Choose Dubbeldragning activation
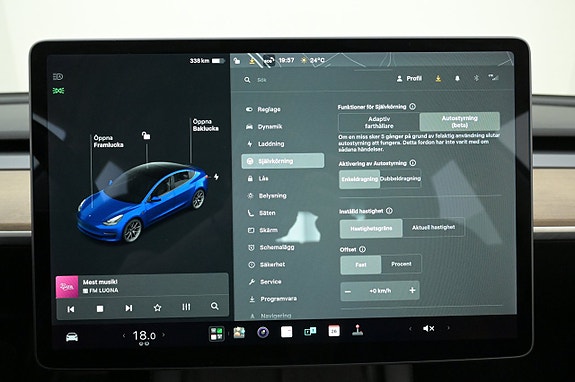The width and height of the screenshot is (575, 382). (400, 179)
